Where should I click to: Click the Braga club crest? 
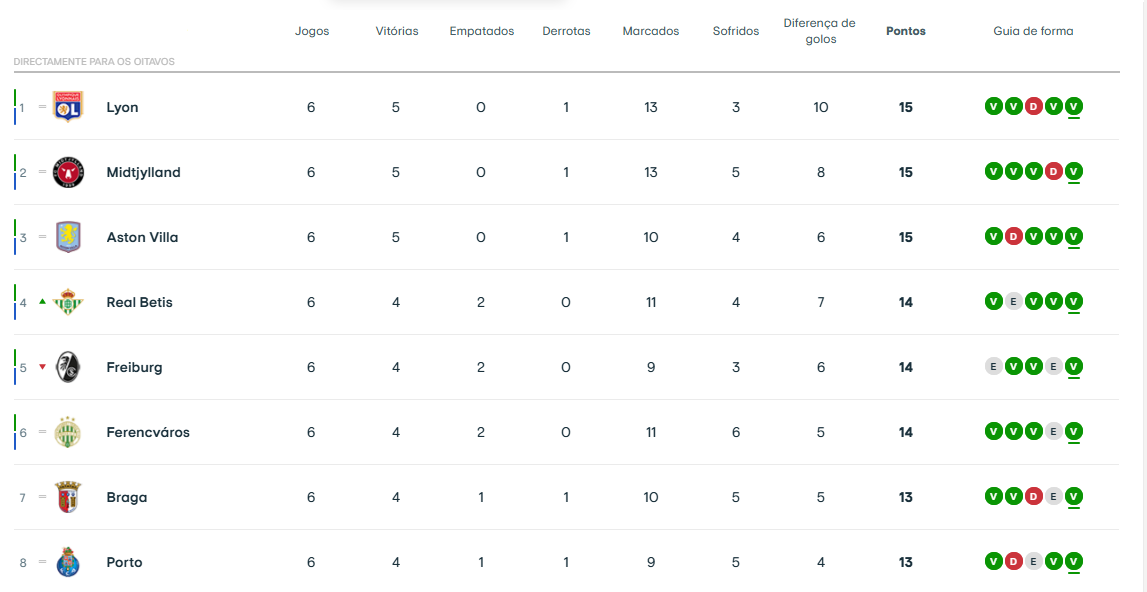67,497
